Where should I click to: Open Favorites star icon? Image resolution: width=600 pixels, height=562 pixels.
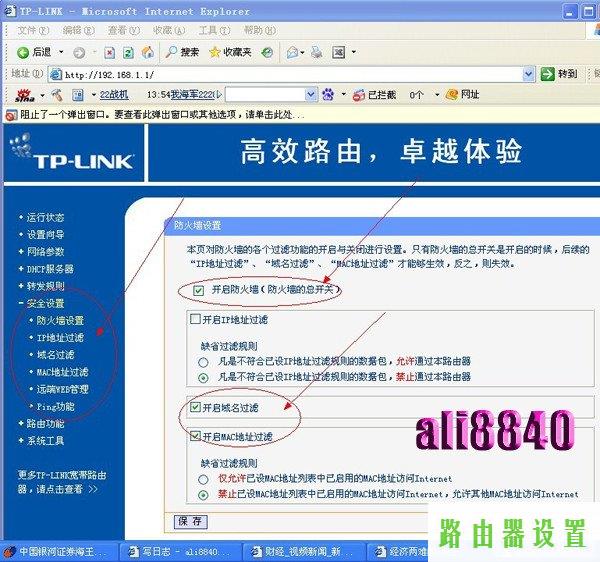pos(215,52)
